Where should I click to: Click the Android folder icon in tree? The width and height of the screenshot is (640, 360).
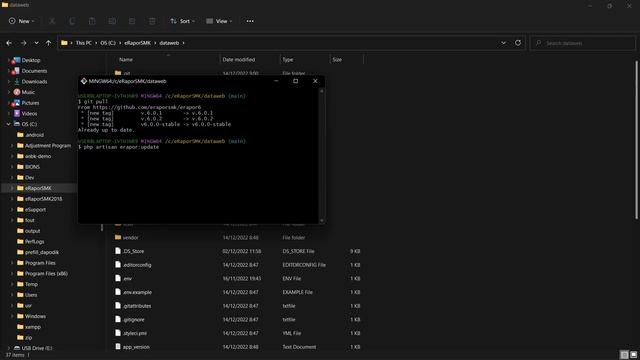[20, 135]
